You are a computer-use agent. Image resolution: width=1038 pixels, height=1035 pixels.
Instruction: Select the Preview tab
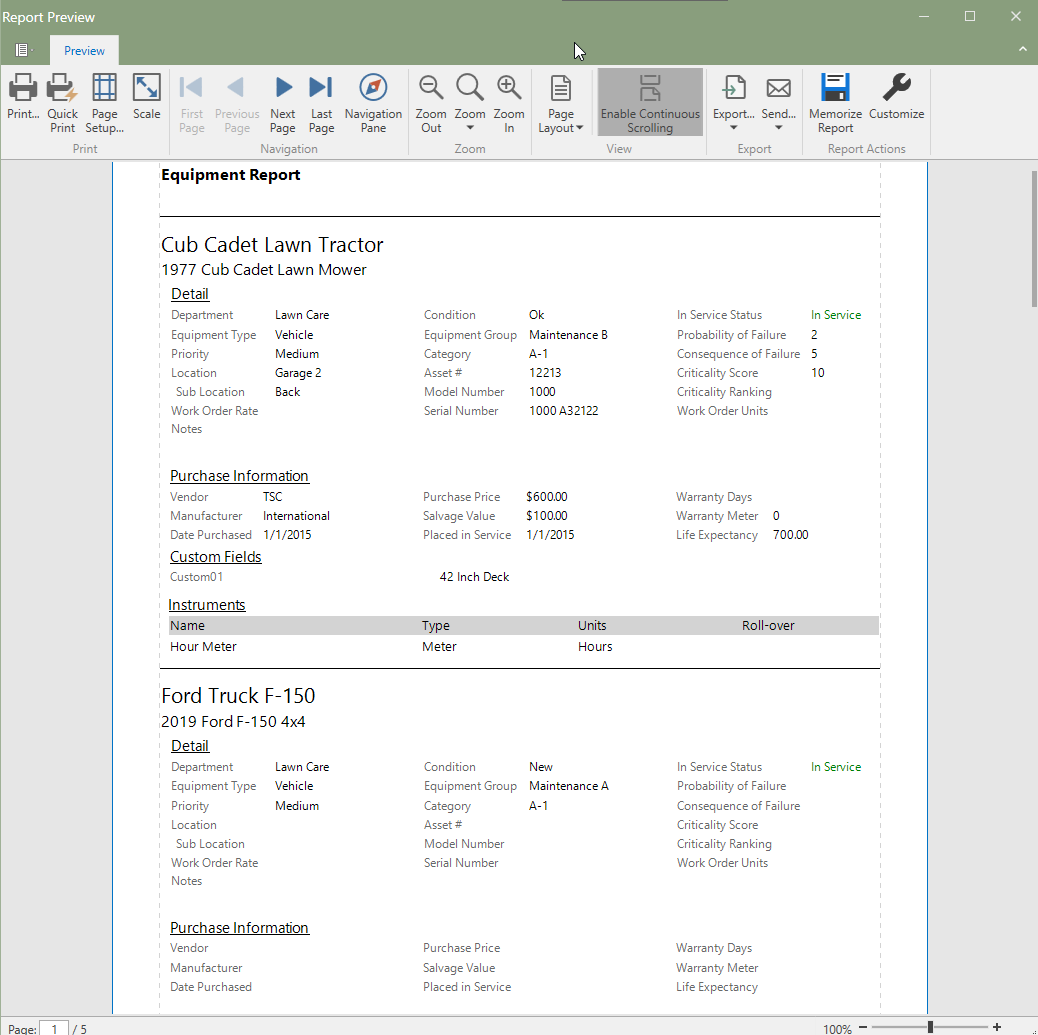pos(84,51)
